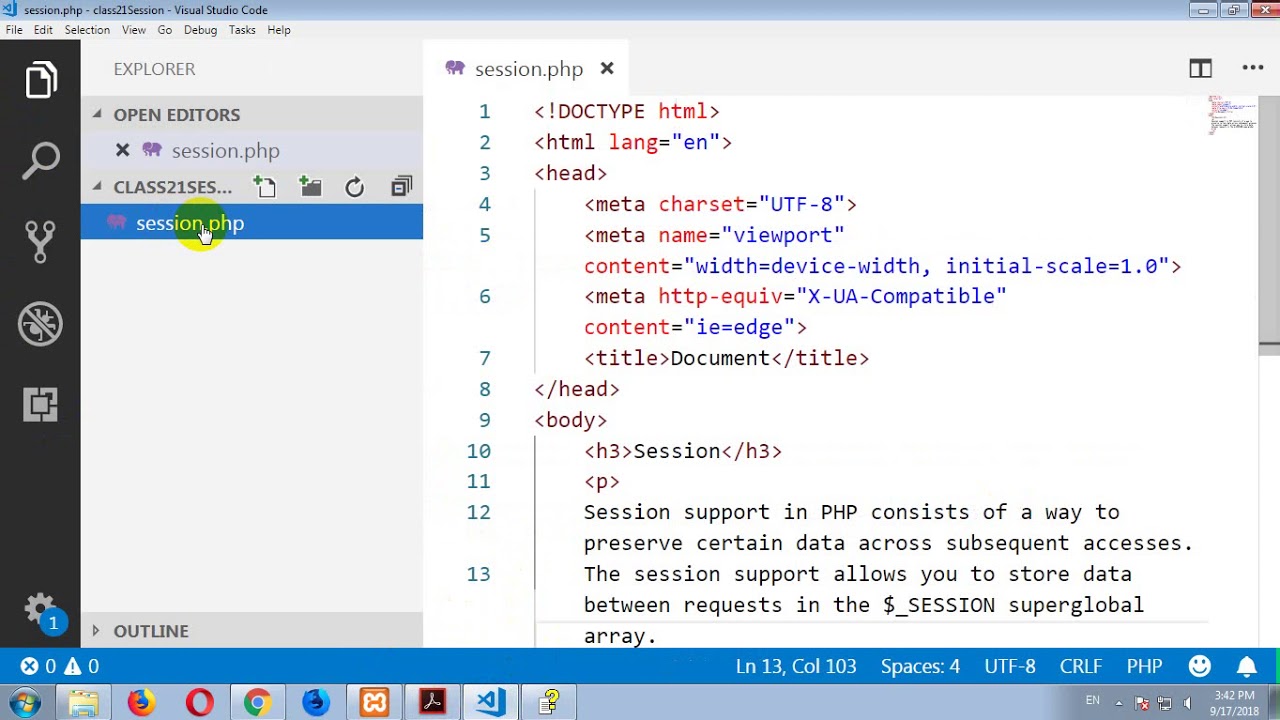The image size is (1280, 720).
Task: Split the editor to the side
Action: (x=1200, y=68)
